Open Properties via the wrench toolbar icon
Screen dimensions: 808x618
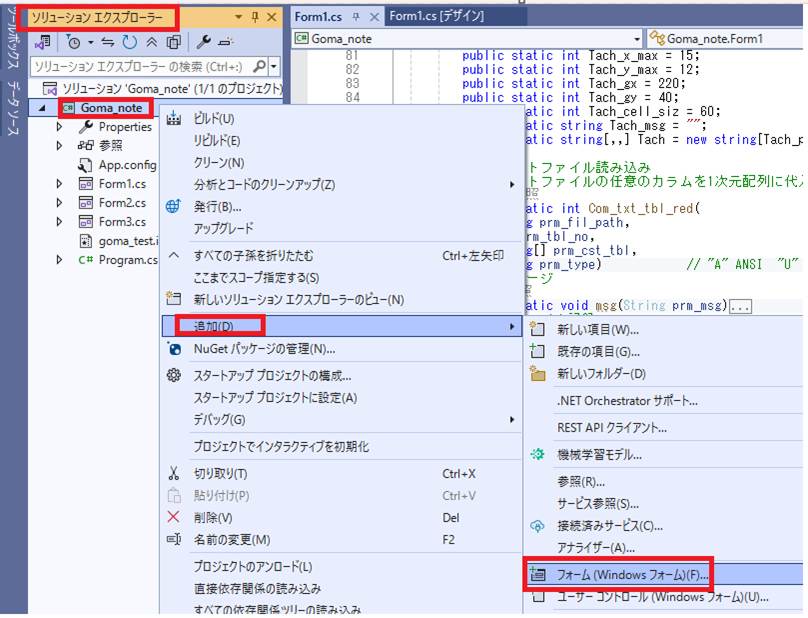202,42
